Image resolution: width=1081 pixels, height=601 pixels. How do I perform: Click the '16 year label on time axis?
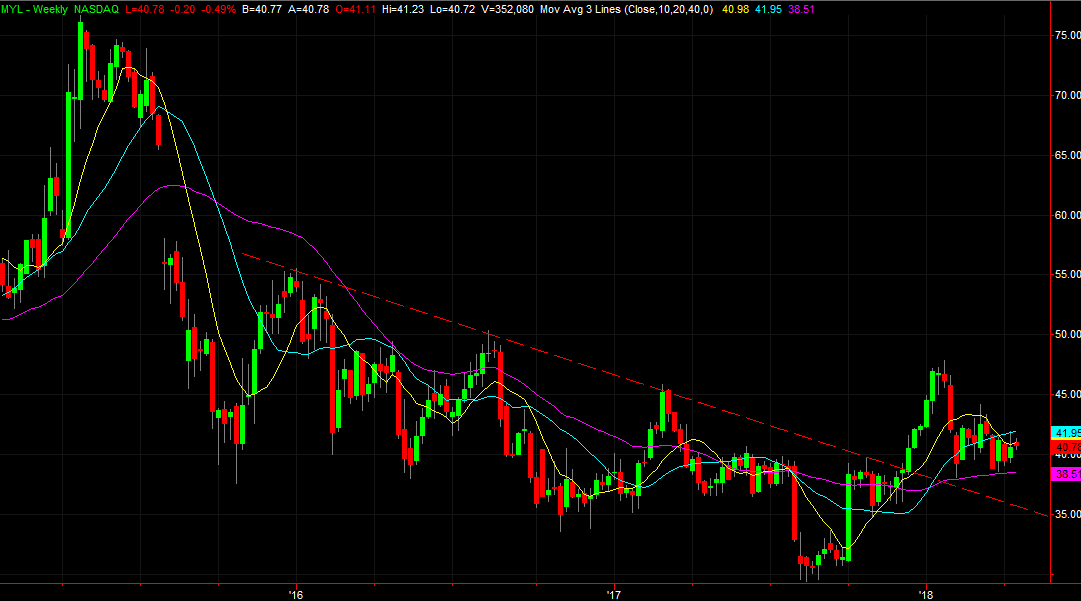point(296,594)
